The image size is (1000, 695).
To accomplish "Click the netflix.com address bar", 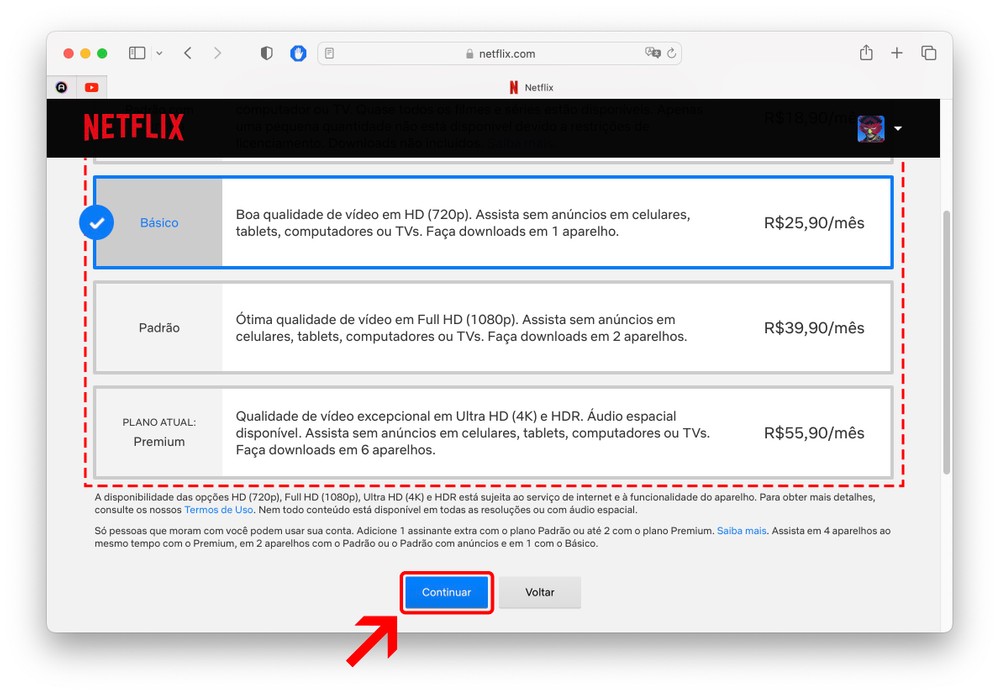I will click(500, 54).
